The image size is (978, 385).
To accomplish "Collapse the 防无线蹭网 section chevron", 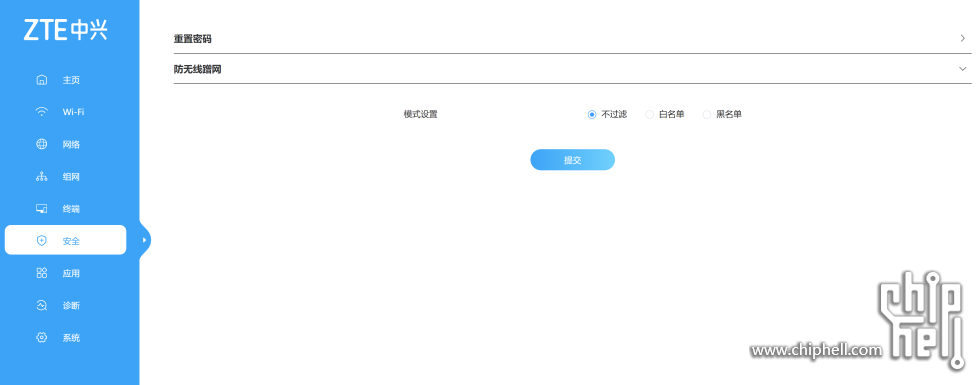I will (x=963, y=69).
